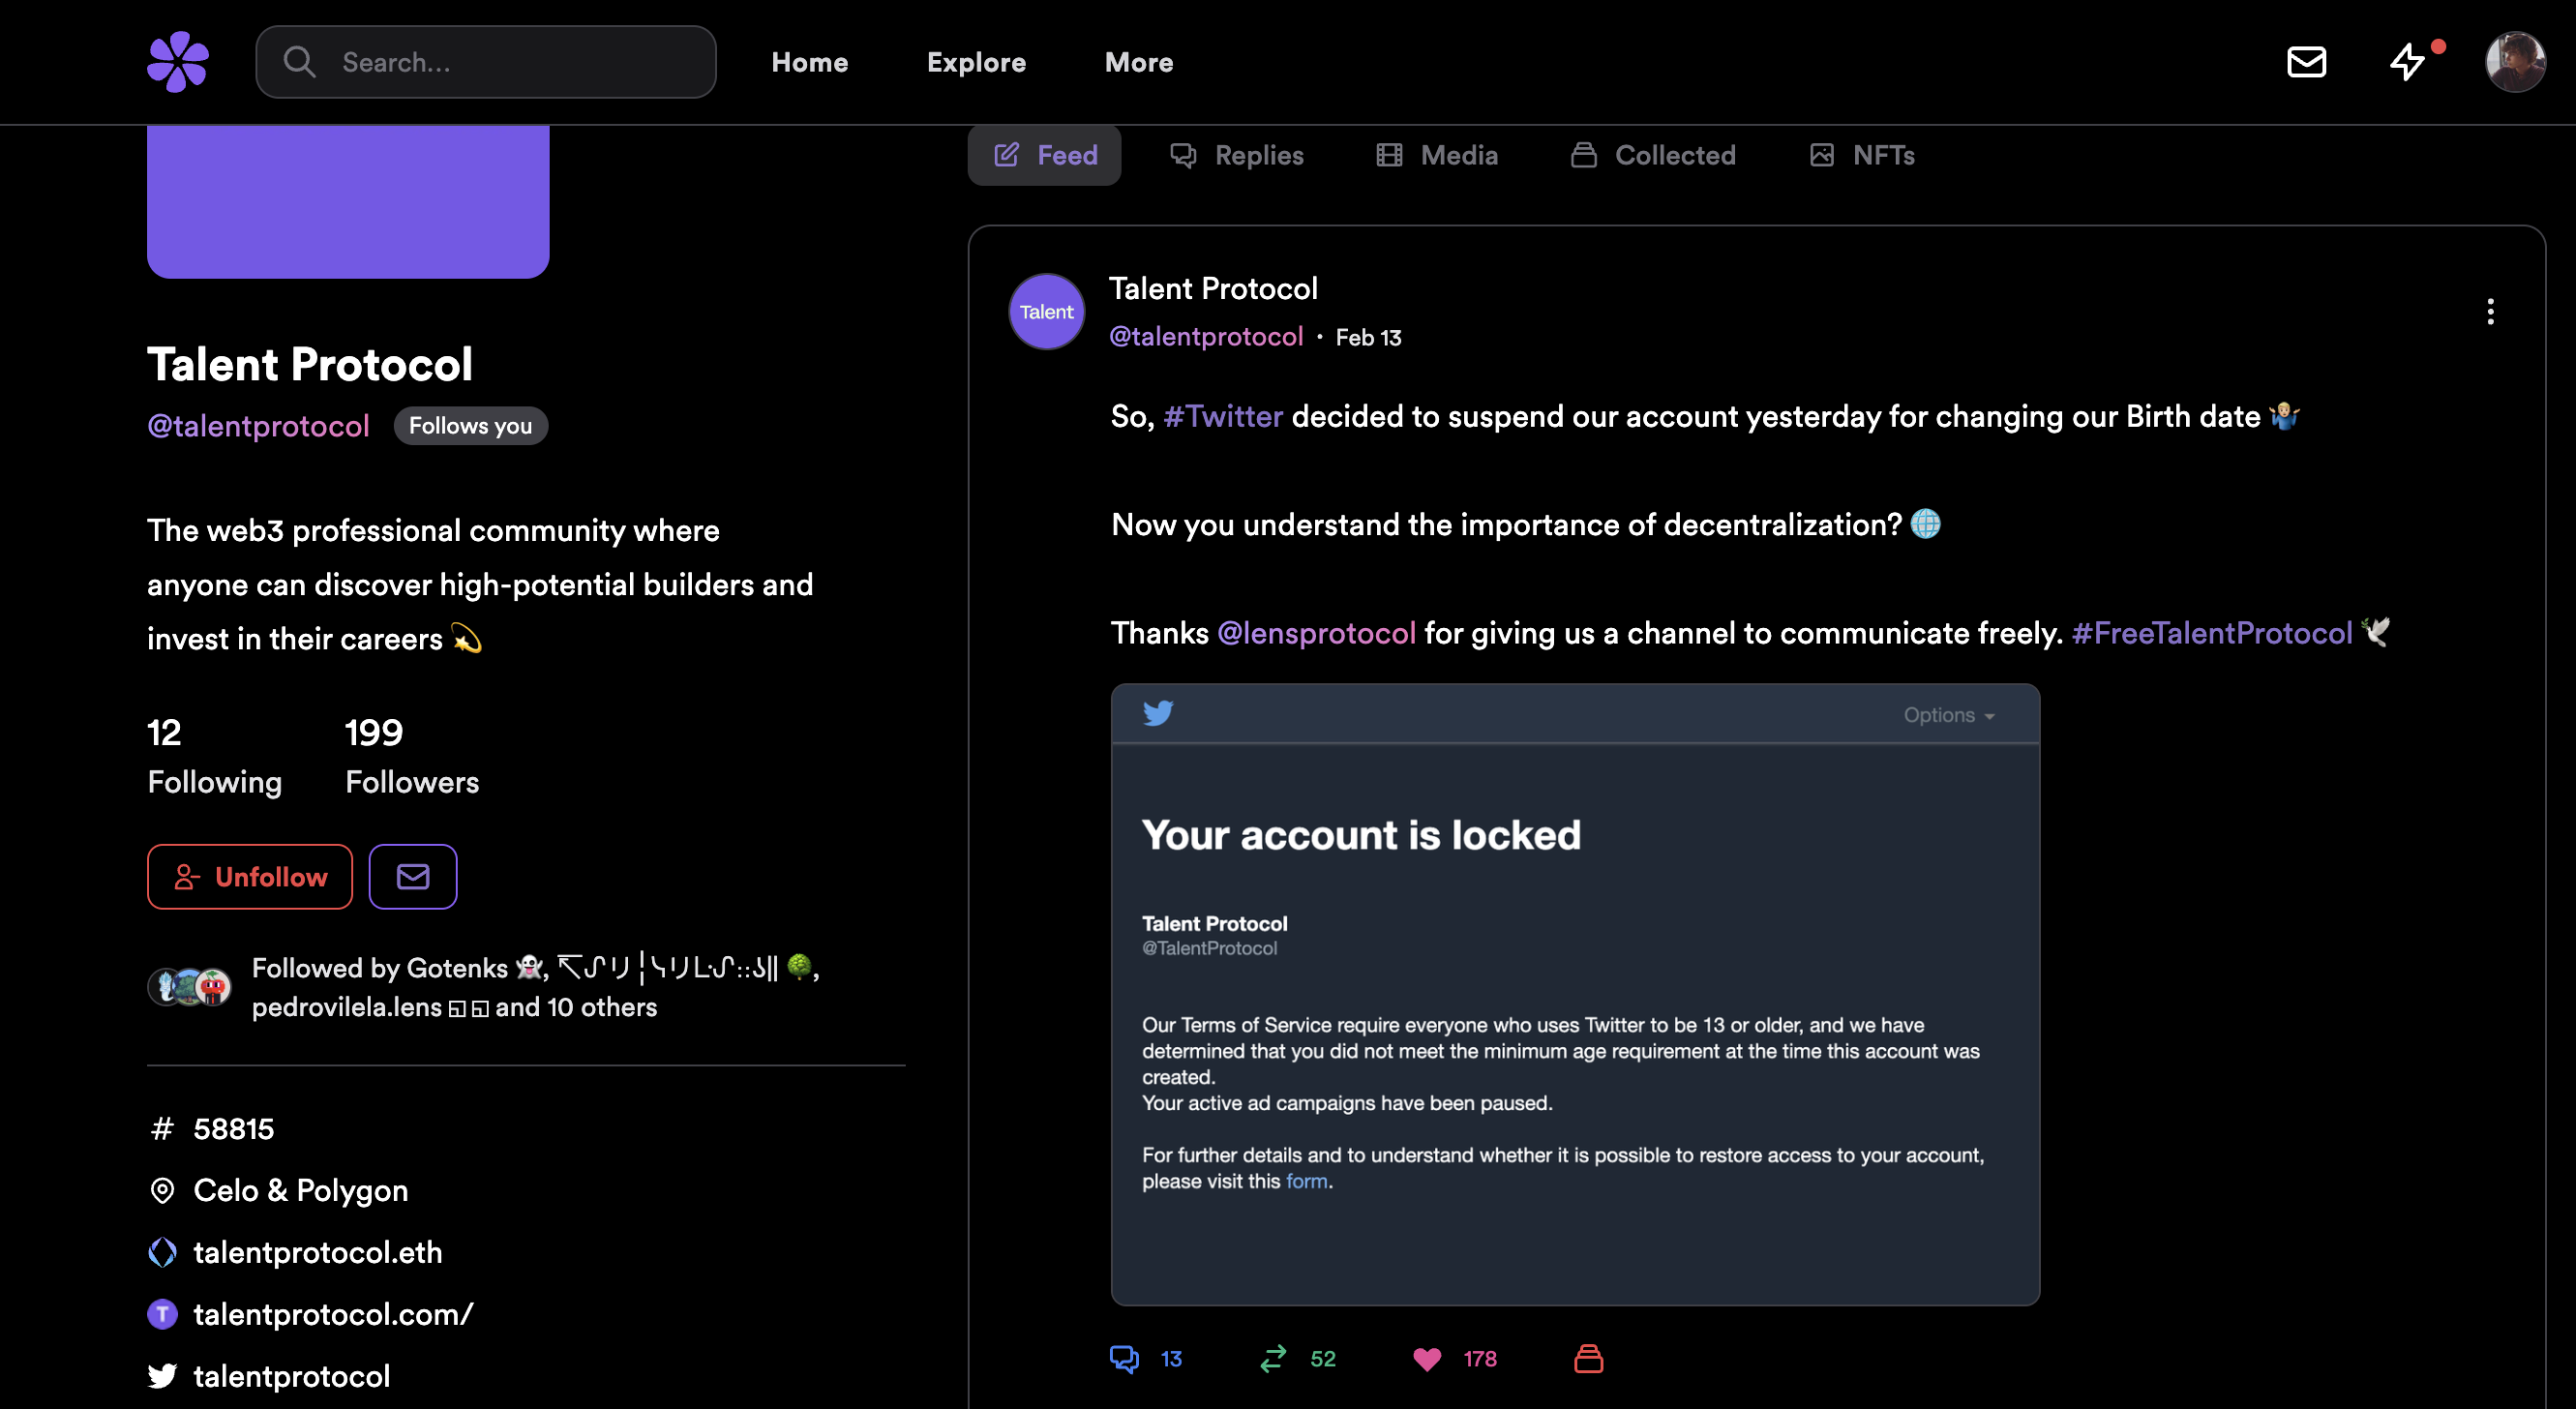
Task: Click the purple profile cover image
Action: click(x=348, y=202)
